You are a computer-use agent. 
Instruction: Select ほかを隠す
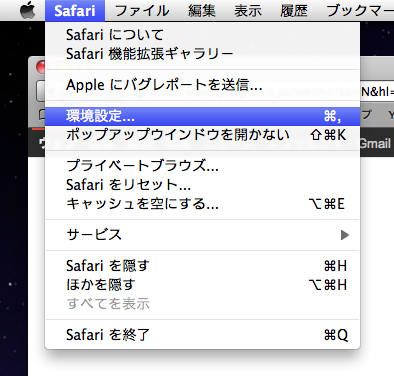point(202,285)
